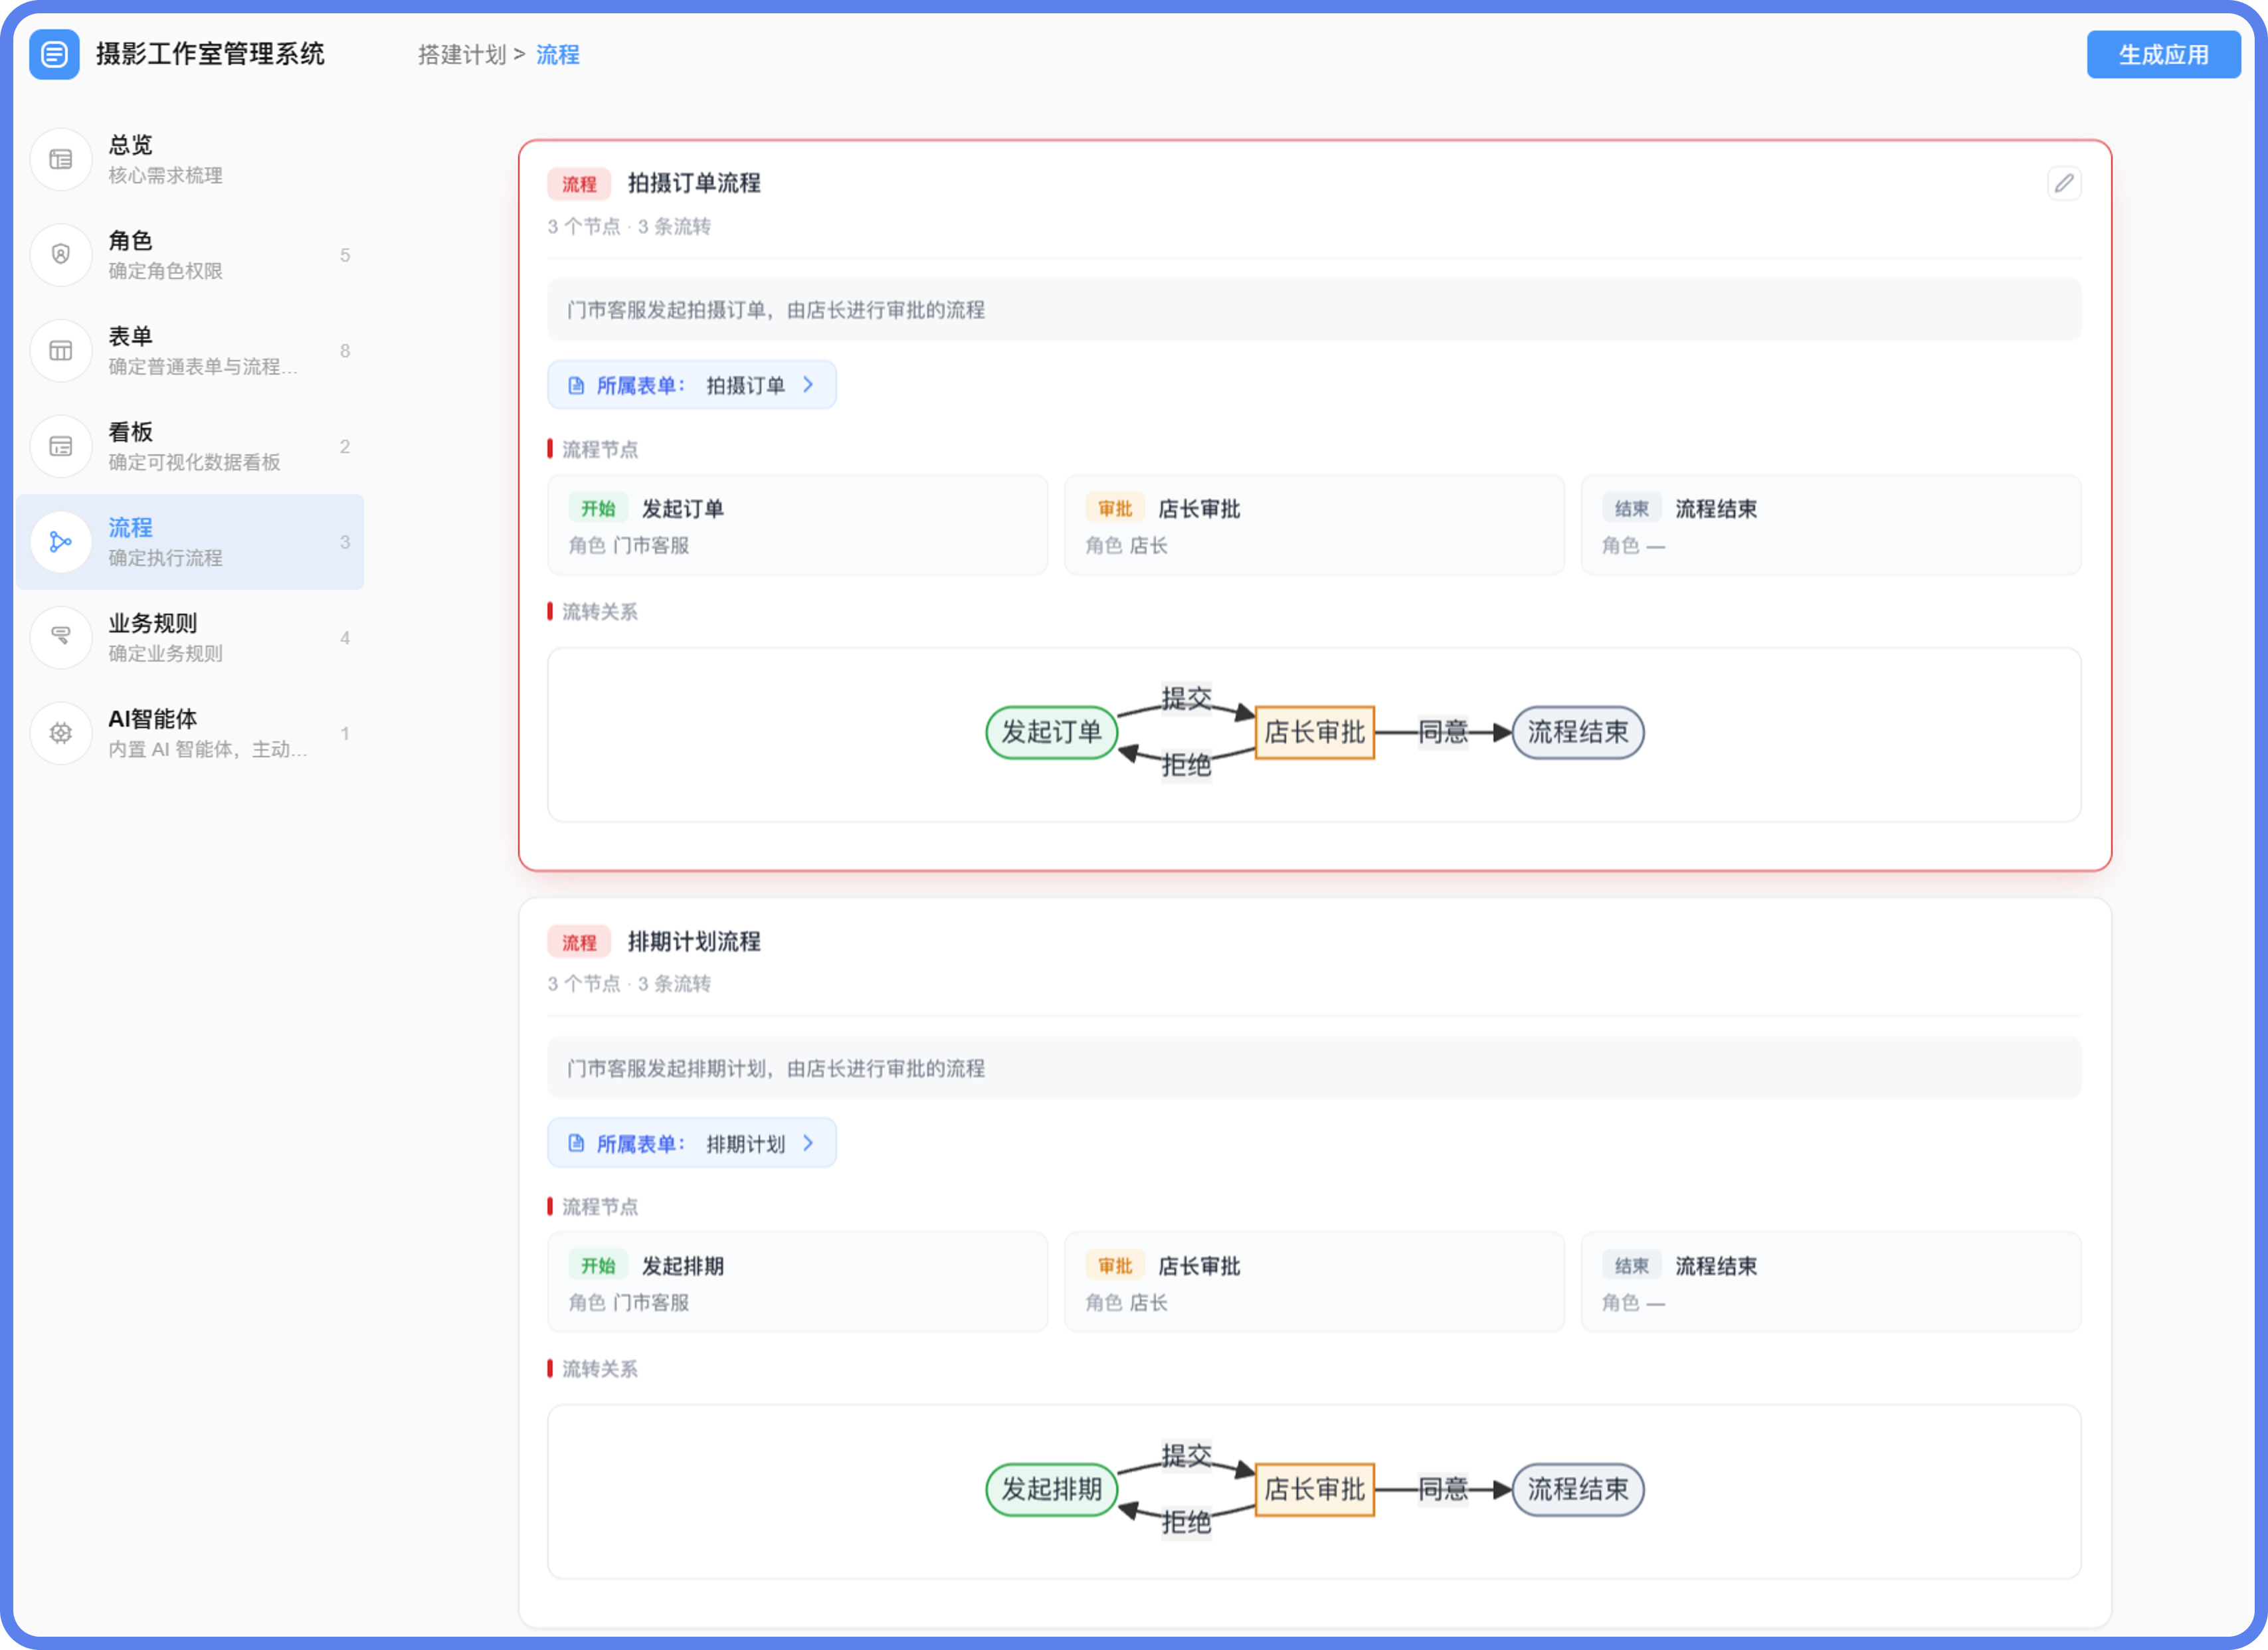Click the 流程 flow icon in sidebar
This screenshot has width=2268, height=1650.
[x=61, y=542]
